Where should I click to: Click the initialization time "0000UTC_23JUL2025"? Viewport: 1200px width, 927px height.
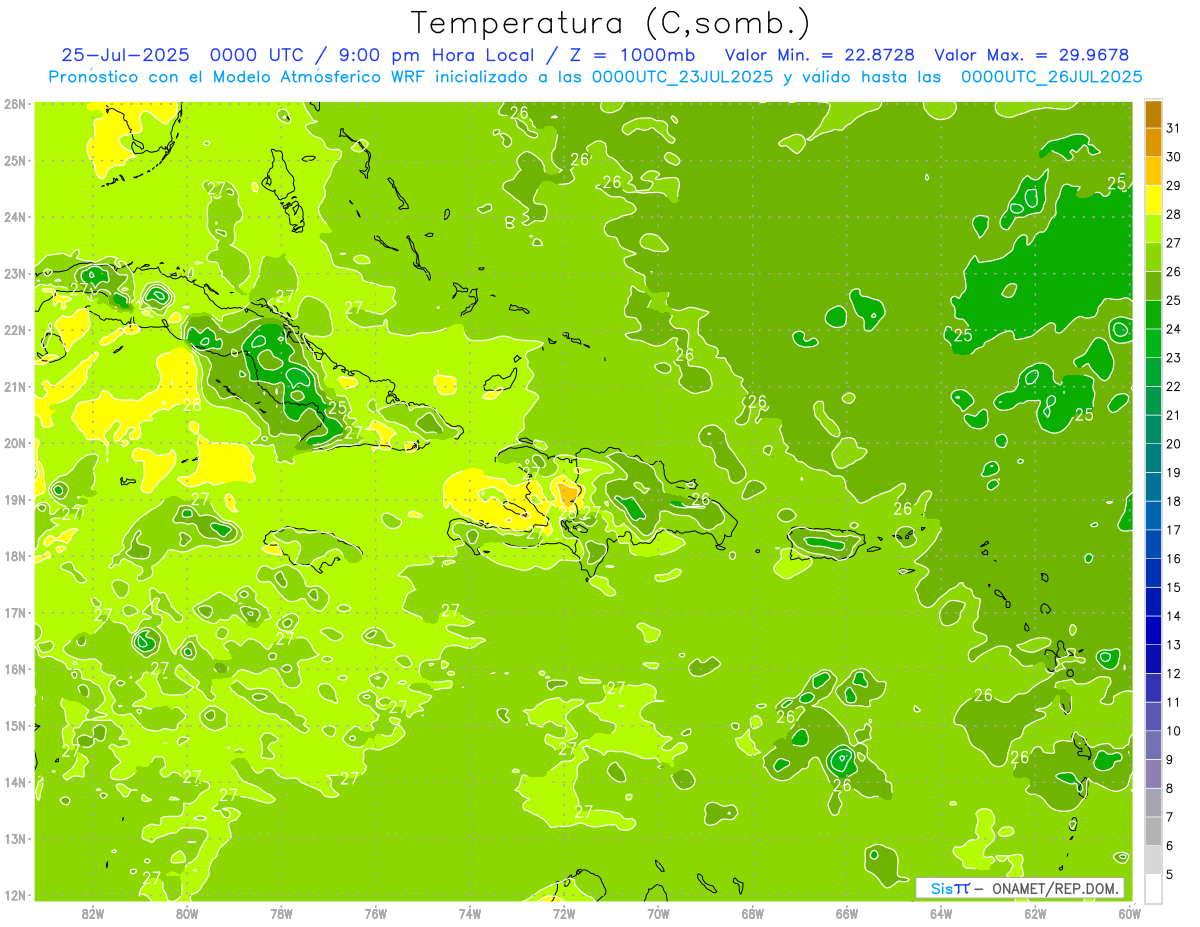click(x=683, y=77)
